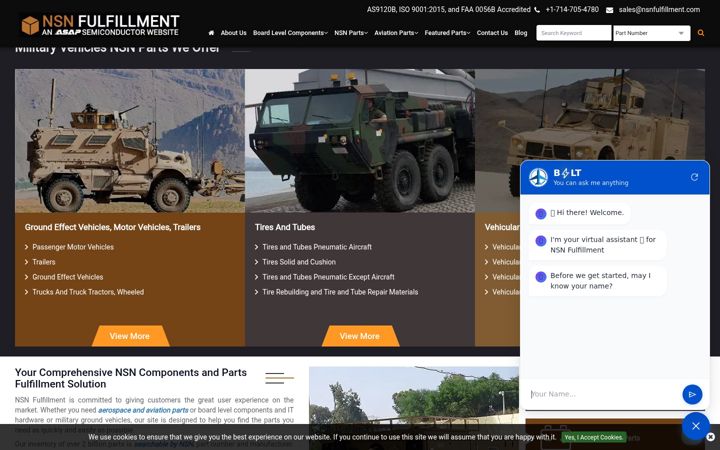
Task: Open Tires and Tubes Pneumatic Aircraft link
Action: [317, 247]
